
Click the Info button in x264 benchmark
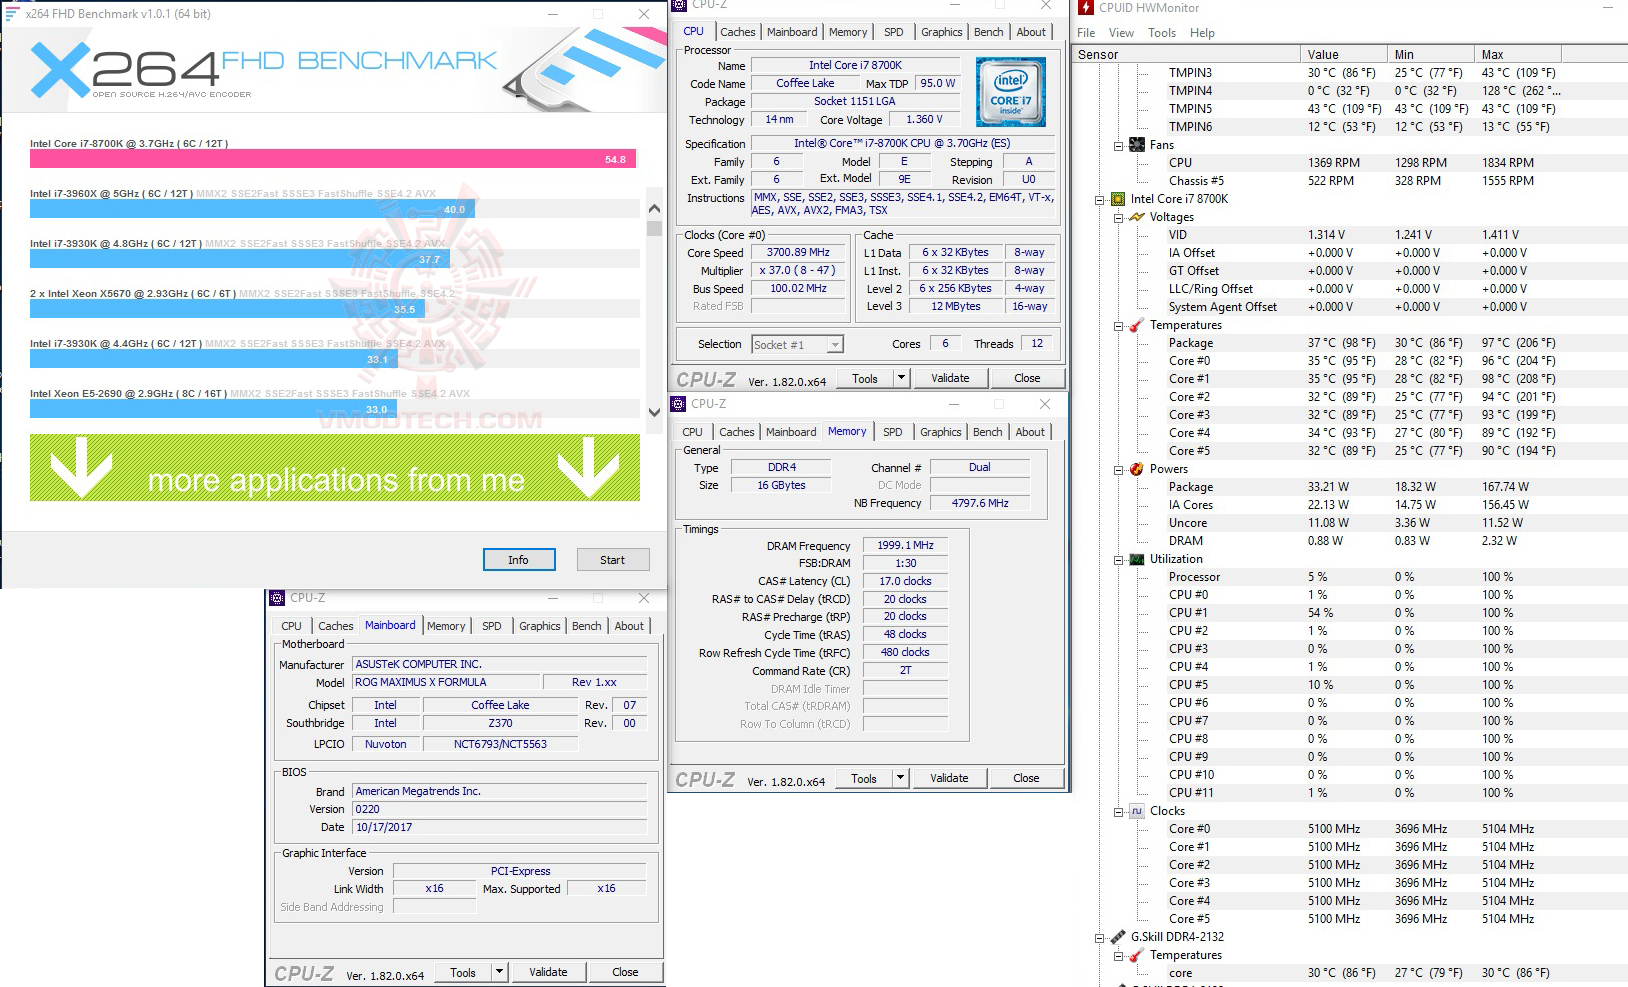(519, 560)
